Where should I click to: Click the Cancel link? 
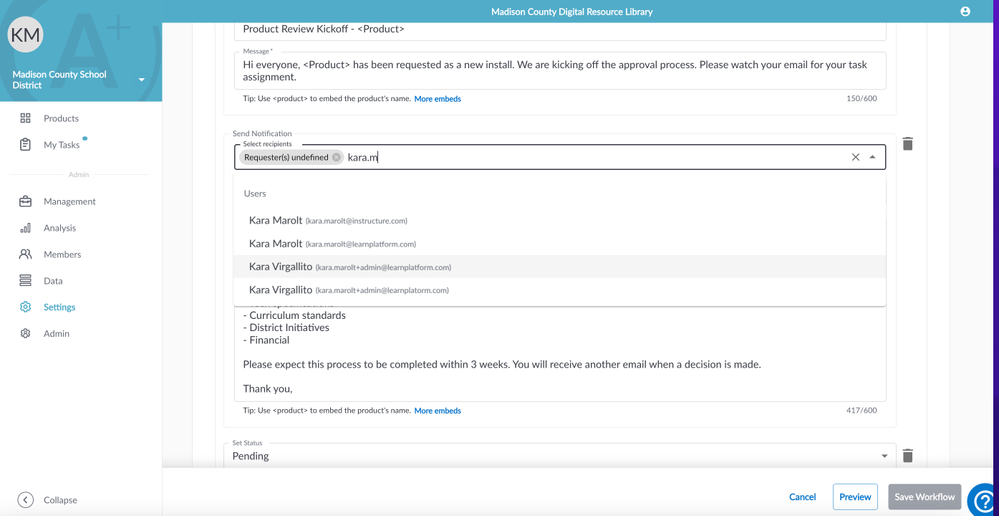tap(802, 497)
